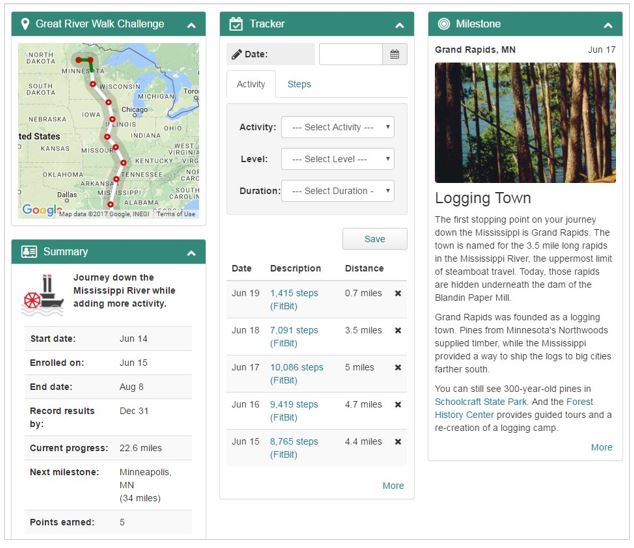Delete the Jun 19 tracker entry
Screen dimensions: 634x548
pyautogui.click(x=398, y=294)
